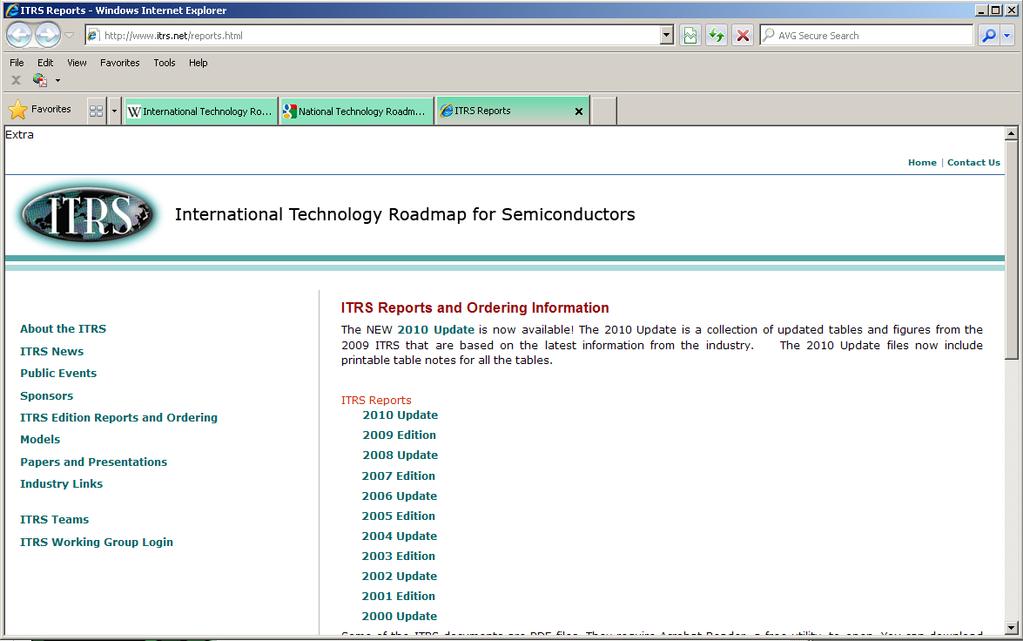Open About the ITRS page
This screenshot has width=1023, height=641.
63,329
